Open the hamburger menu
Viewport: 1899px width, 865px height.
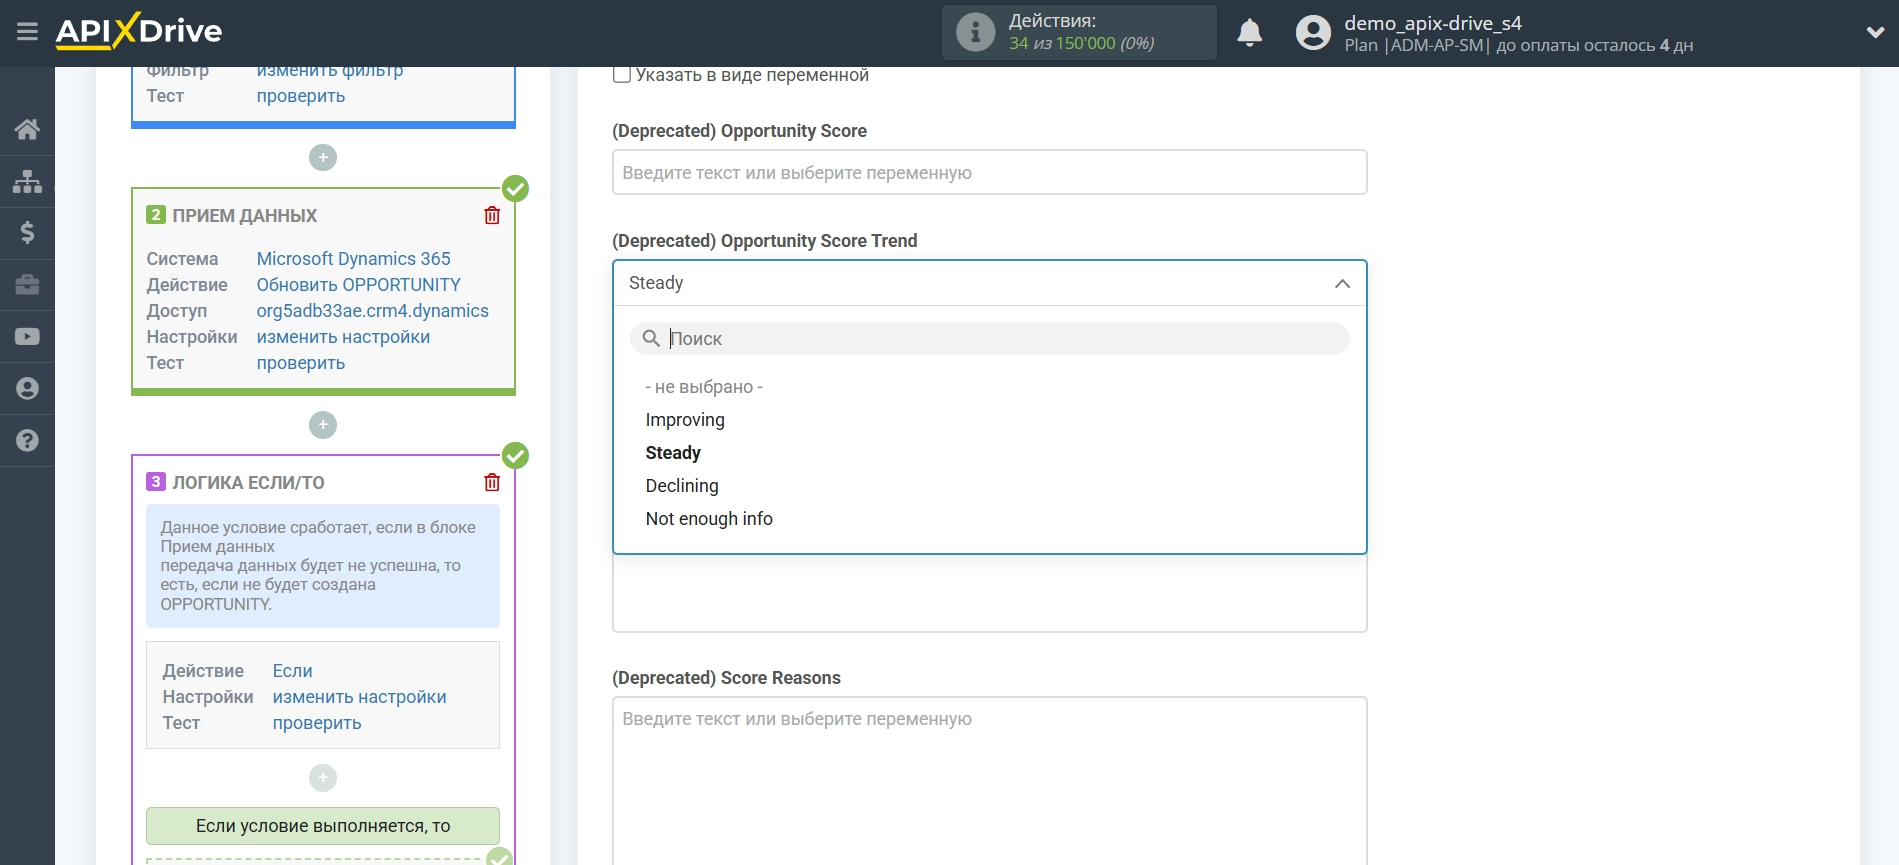pyautogui.click(x=27, y=32)
